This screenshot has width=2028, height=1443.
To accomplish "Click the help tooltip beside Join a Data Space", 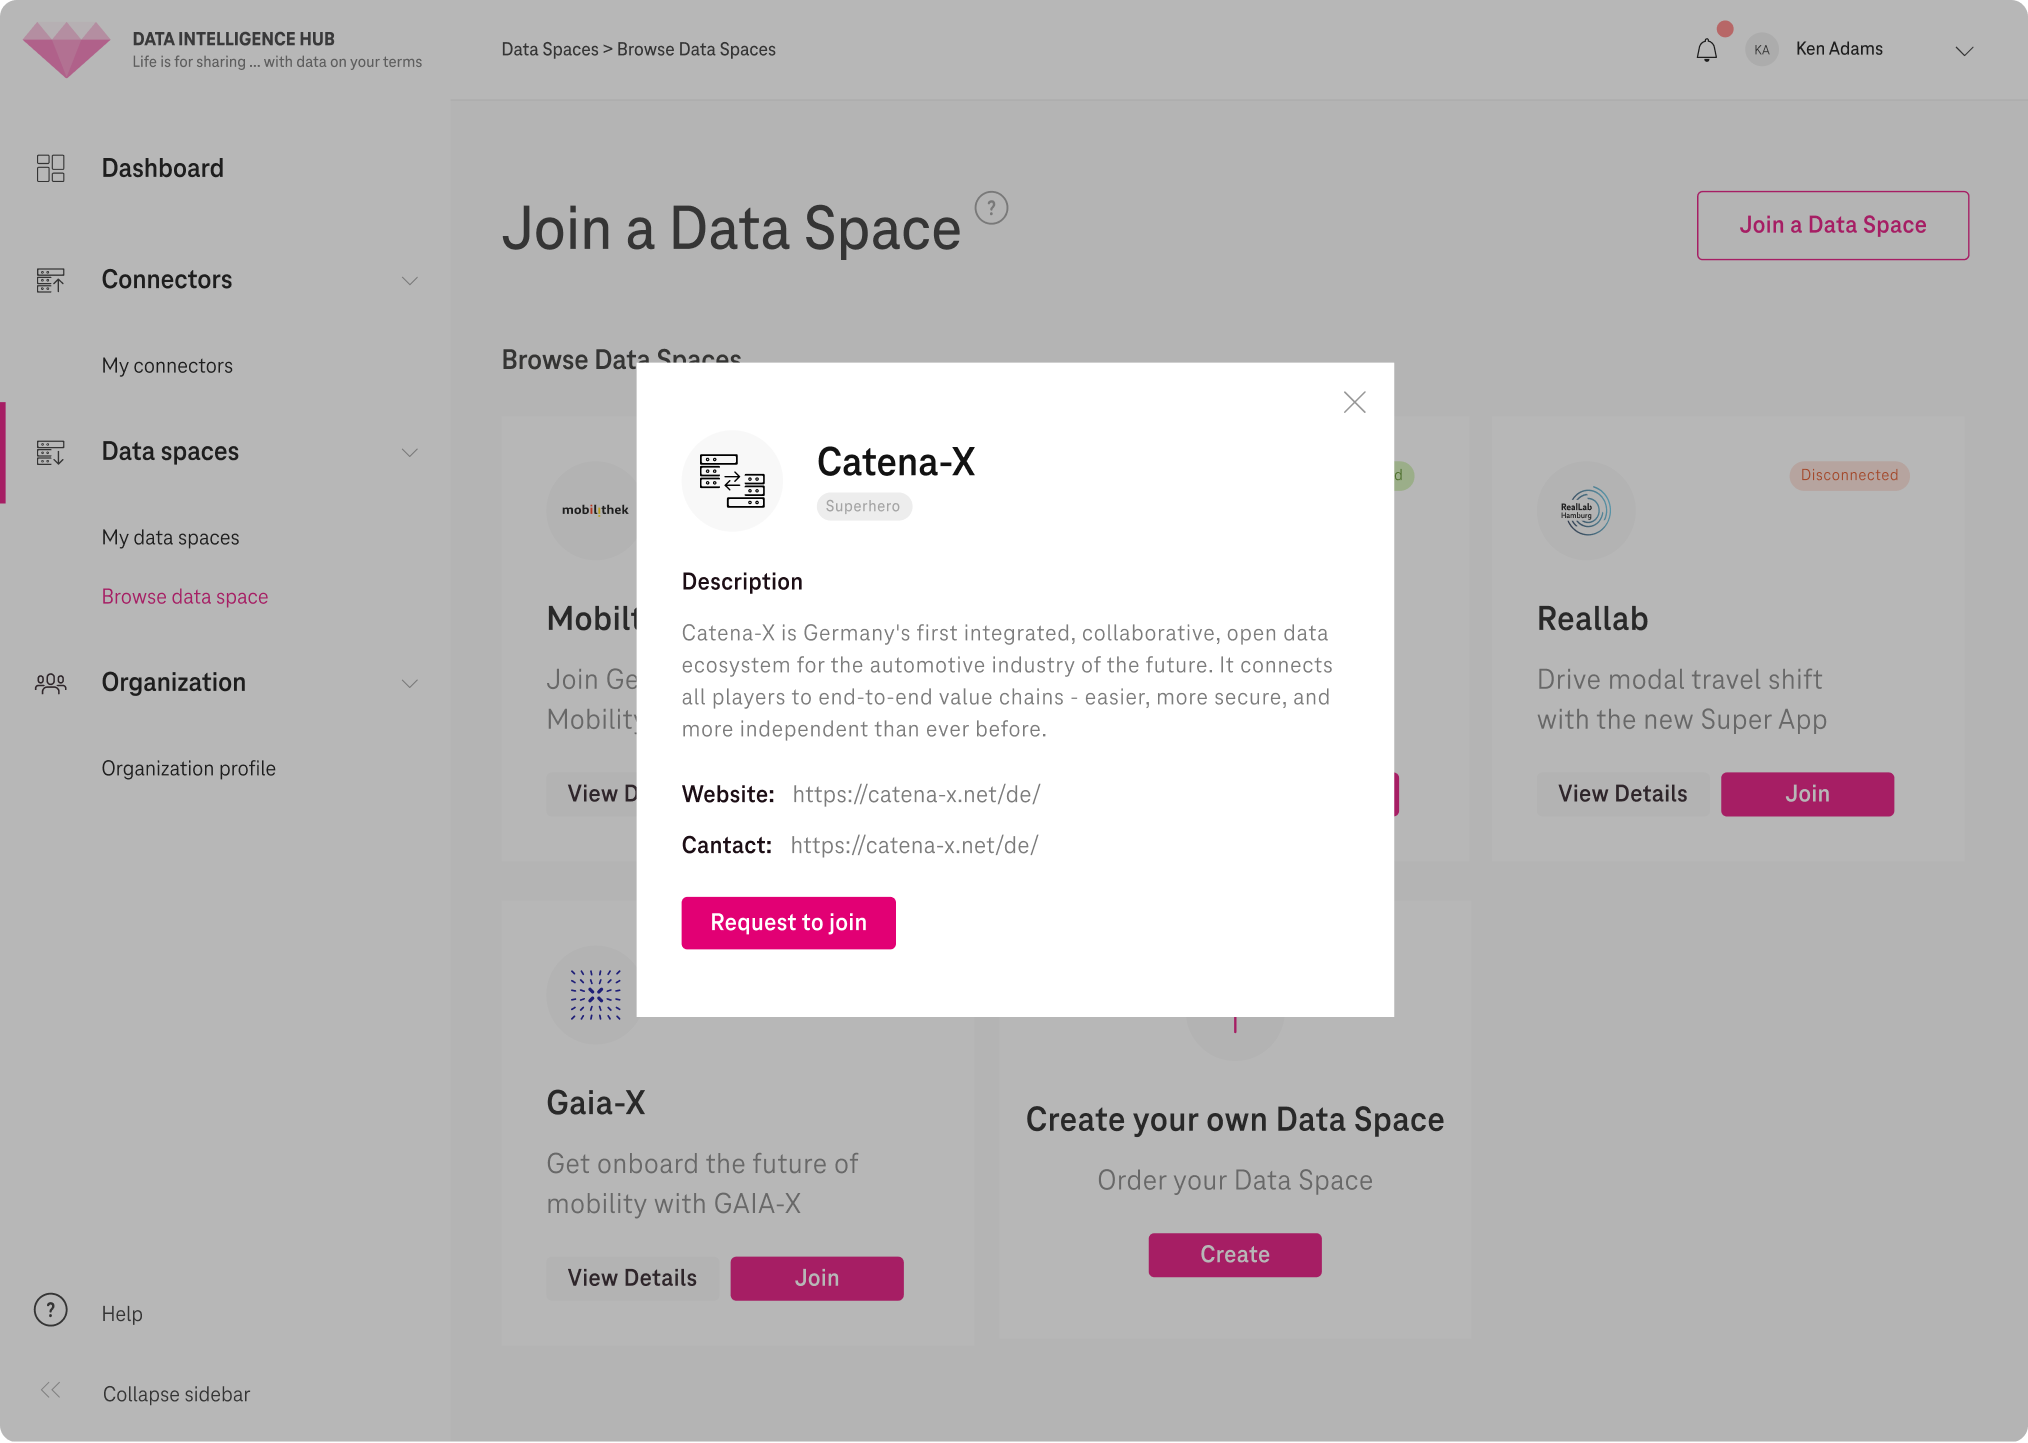I will click(x=991, y=208).
